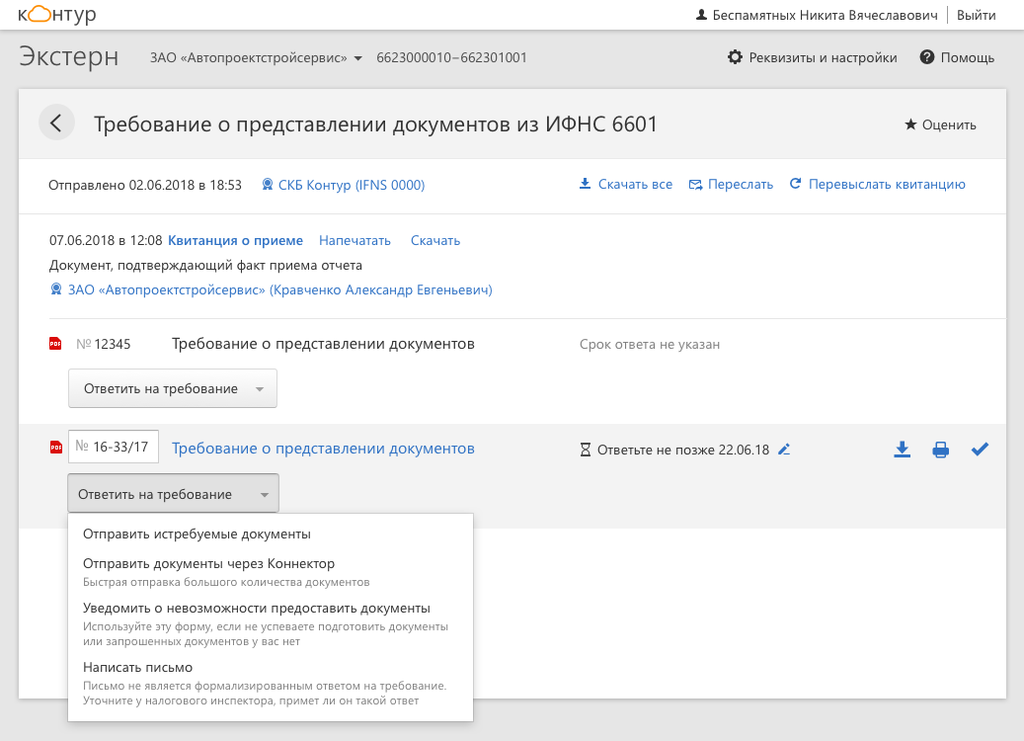Click the user profile icon
1024x741 pixels.
[701, 14]
